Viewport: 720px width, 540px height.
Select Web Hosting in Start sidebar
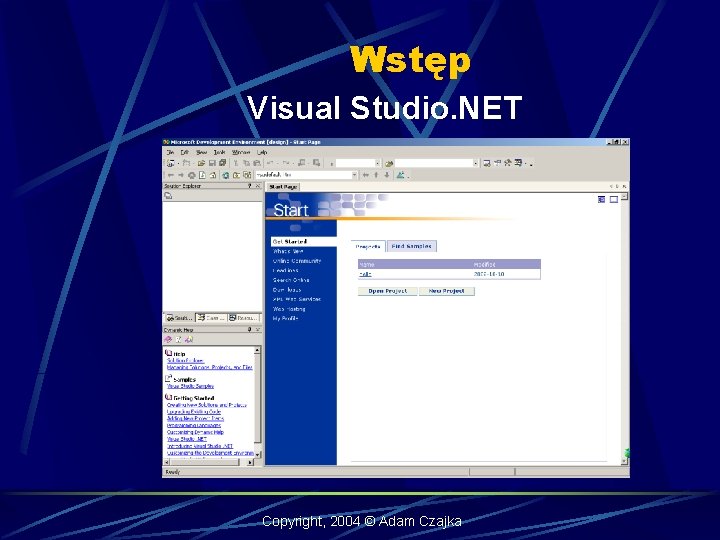click(x=289, y=309)
